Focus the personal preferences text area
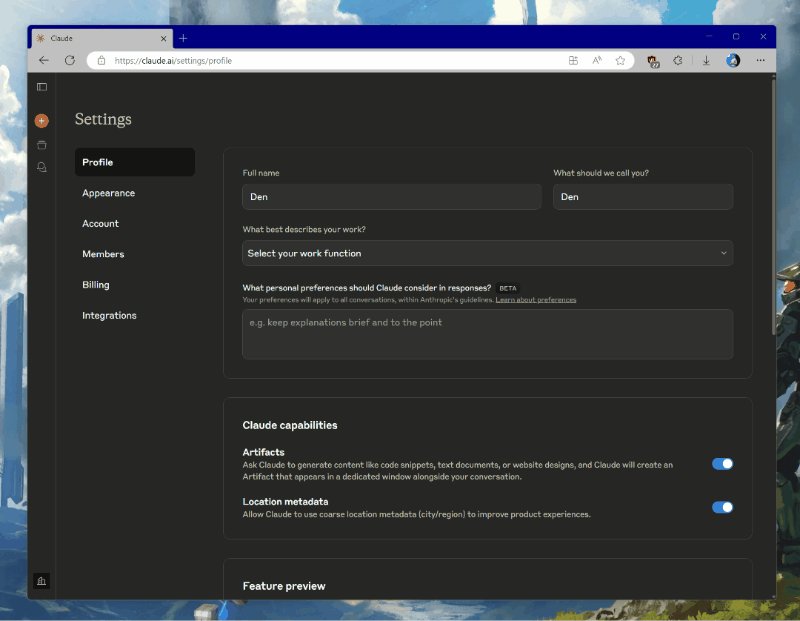Screen dimensions: 800x621 [488, 334]
